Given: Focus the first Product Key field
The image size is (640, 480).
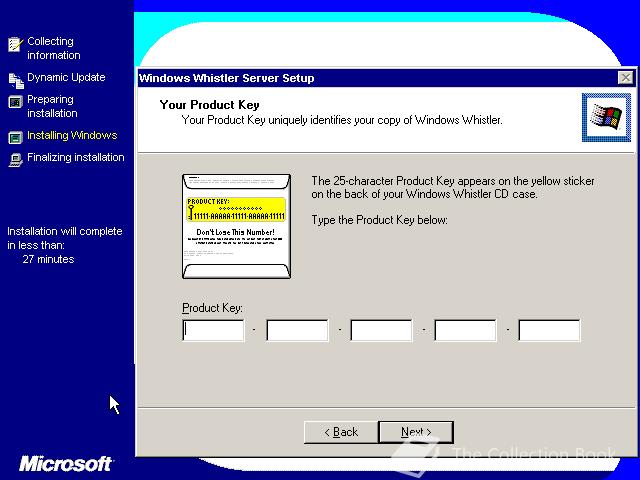Looking at the screenshot, I should pyautogui.click(x=213, y=330).
